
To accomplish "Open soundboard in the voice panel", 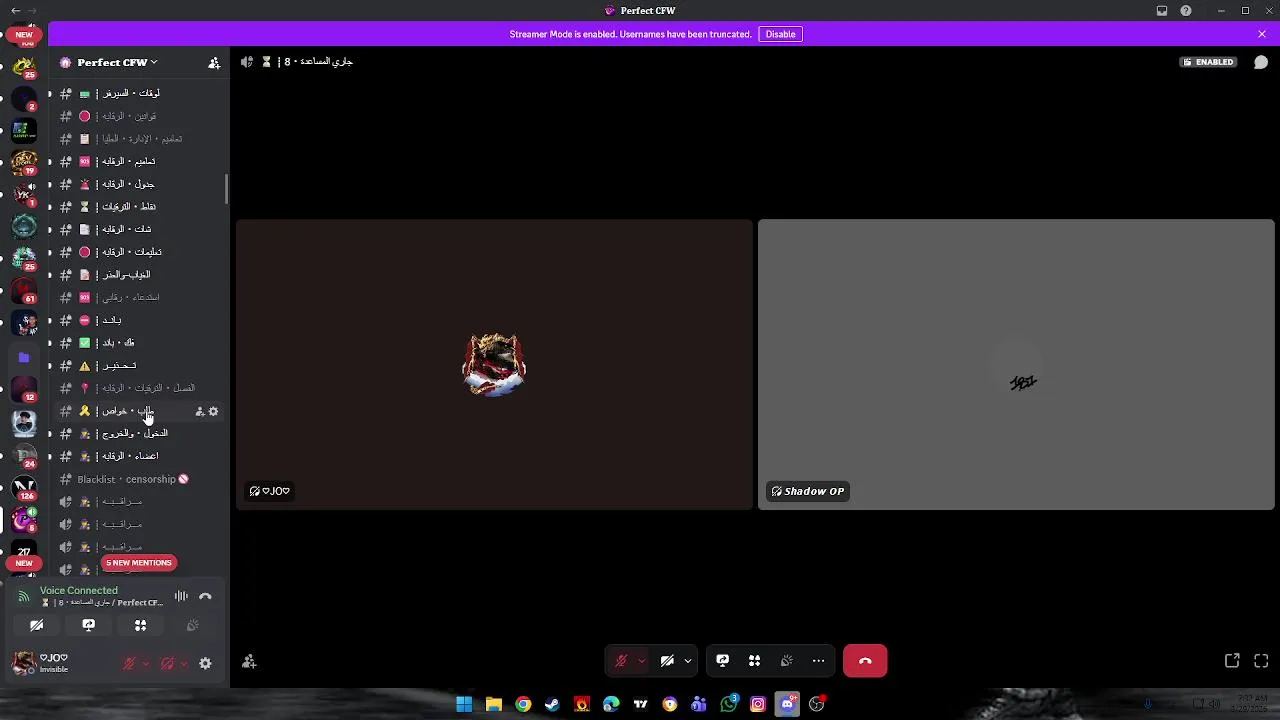I will pos(193,625).
